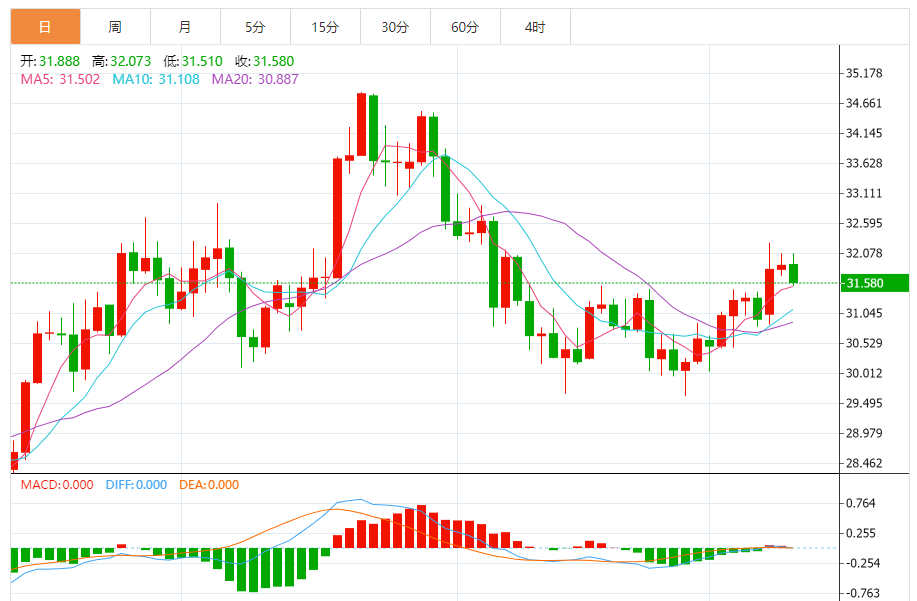Click the green 31.580 current price tag
The width and height of the screenshot is (917, 601).
point(874,283)
